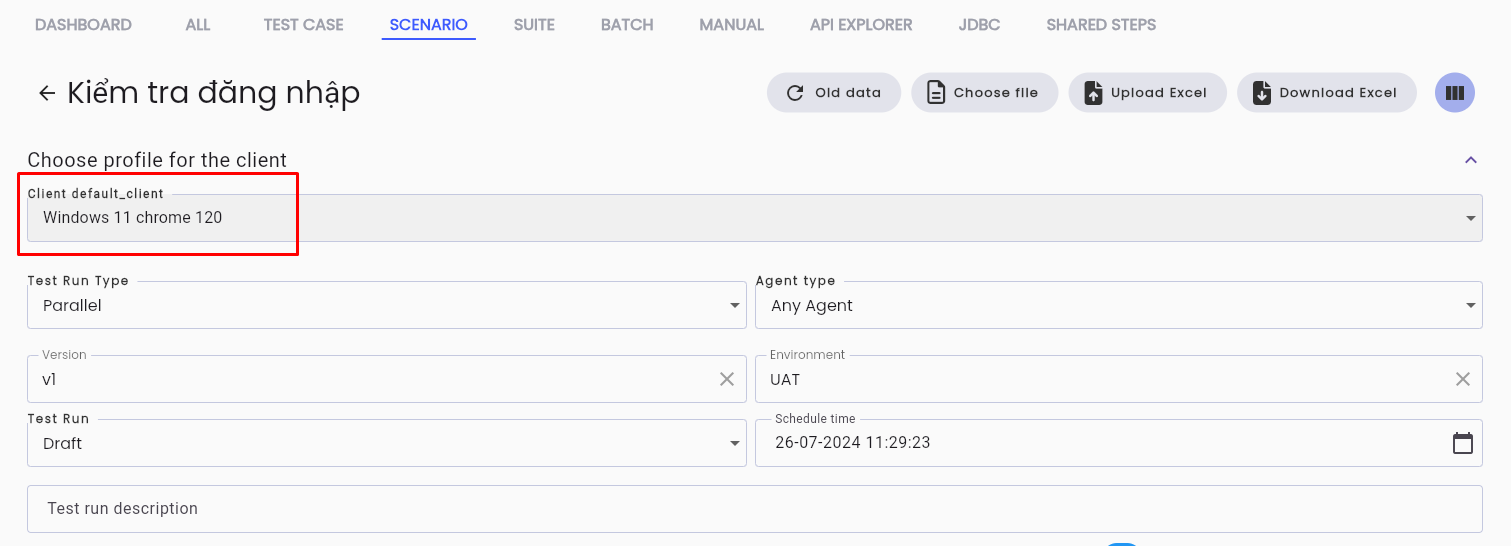Open the Test Run Draft dropdown

click(x=386, y=443)
